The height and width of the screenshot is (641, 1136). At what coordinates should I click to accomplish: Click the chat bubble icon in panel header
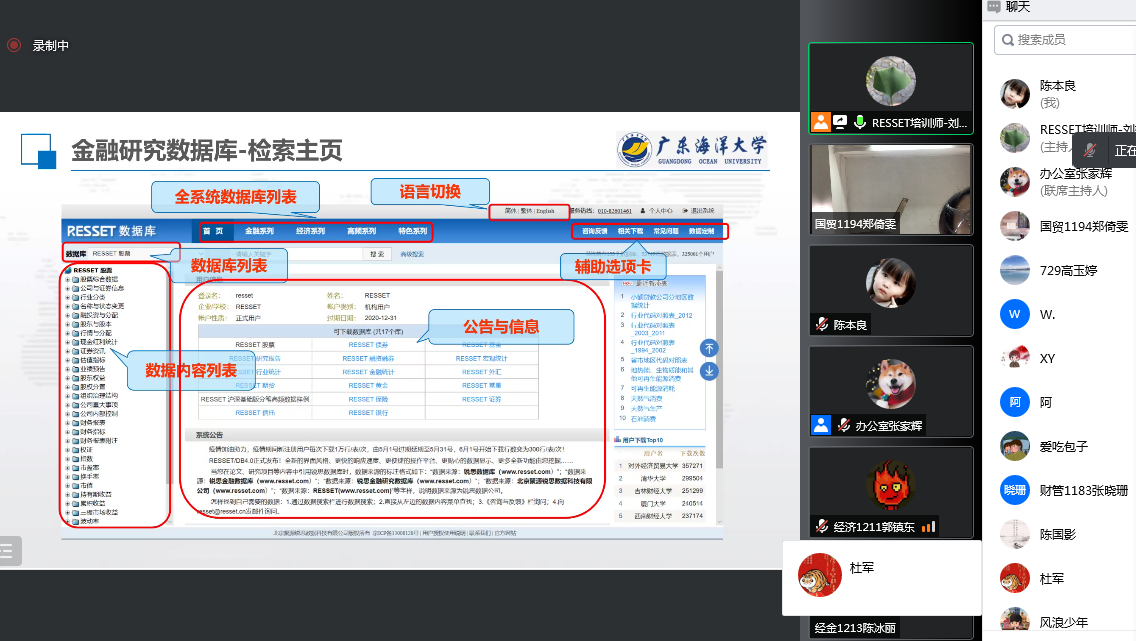(x=994, y=7)
